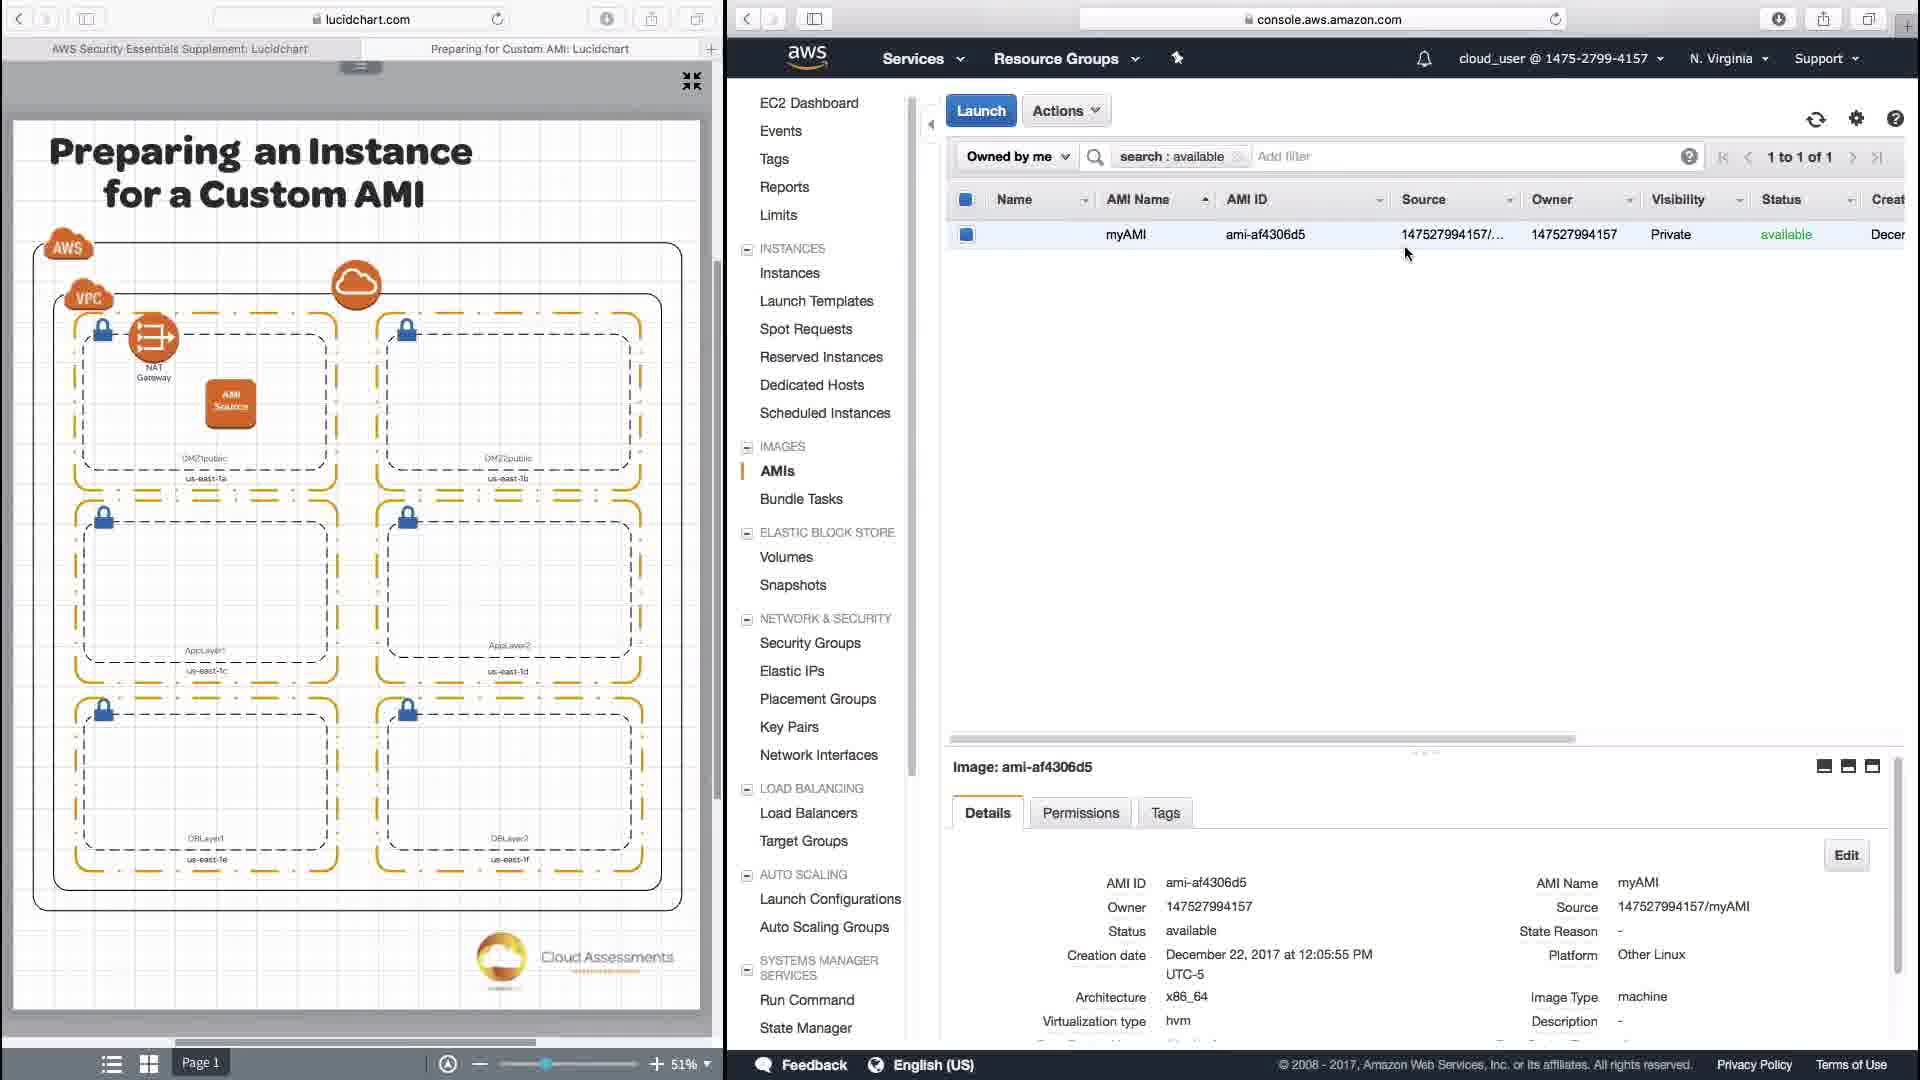1920x1080 pixels.
Task: Open the Actions dropdown menu
Action: tap(1066, 111)
